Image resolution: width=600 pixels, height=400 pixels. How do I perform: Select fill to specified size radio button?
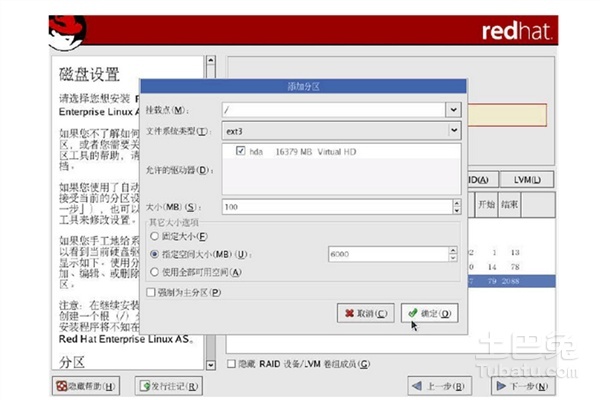(154, 254)
